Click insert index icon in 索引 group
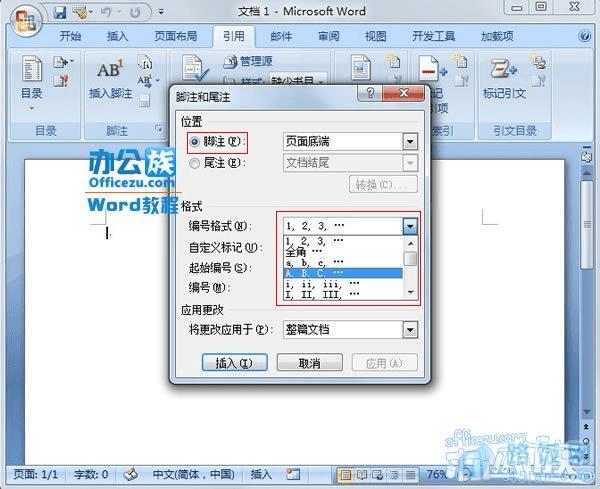This screenshot has height=489, width=600. click(460, 61)
